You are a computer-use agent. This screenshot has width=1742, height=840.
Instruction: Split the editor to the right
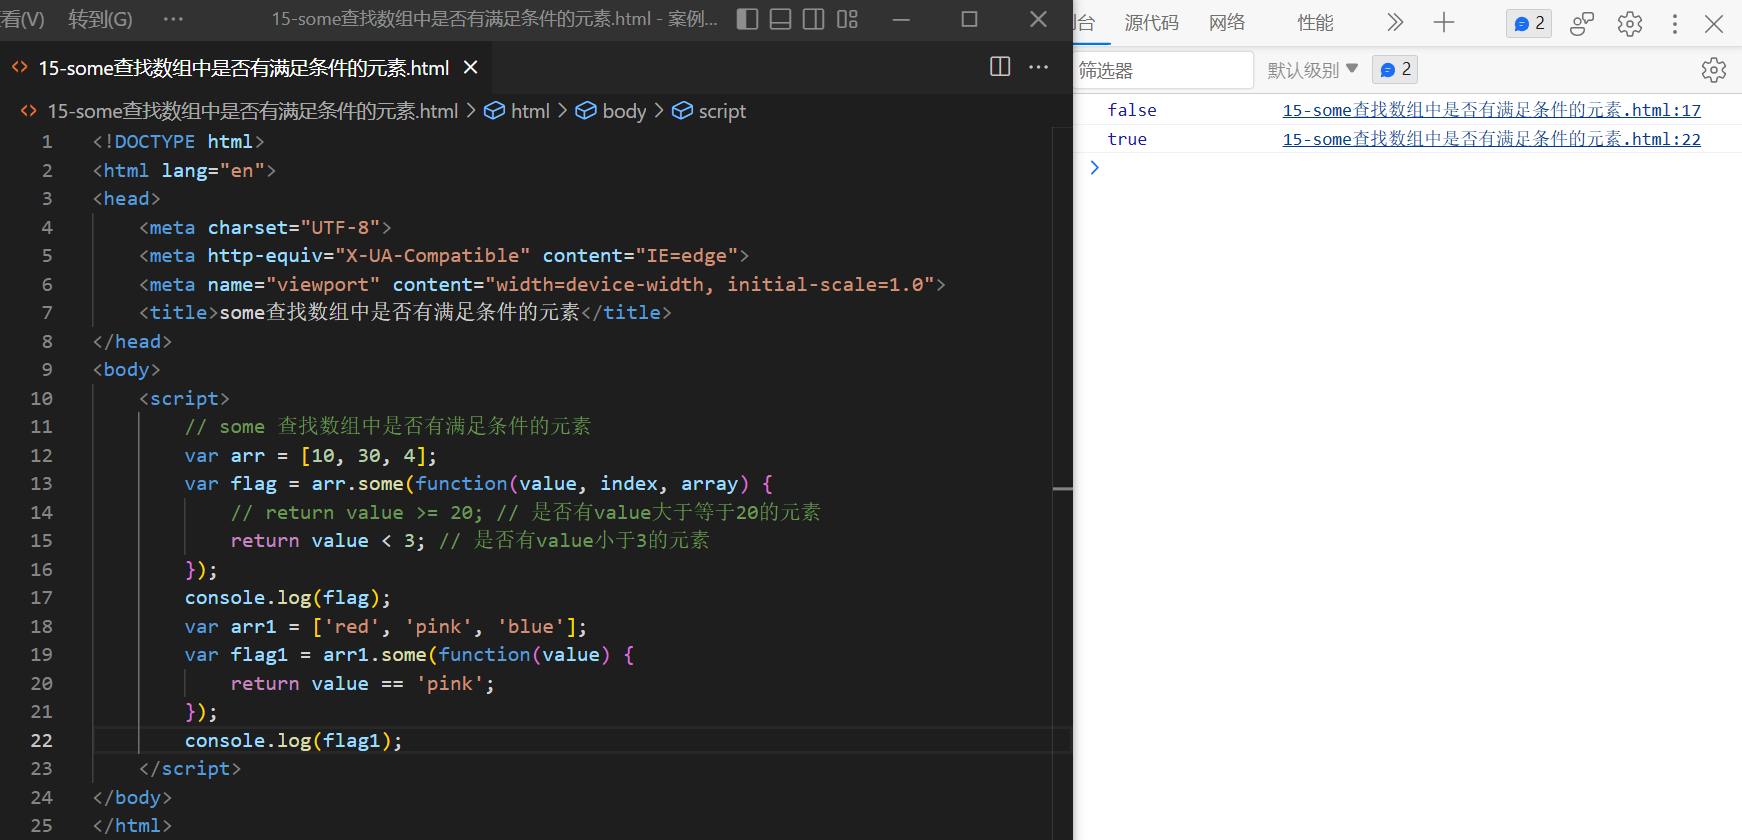pos(1000,67)
